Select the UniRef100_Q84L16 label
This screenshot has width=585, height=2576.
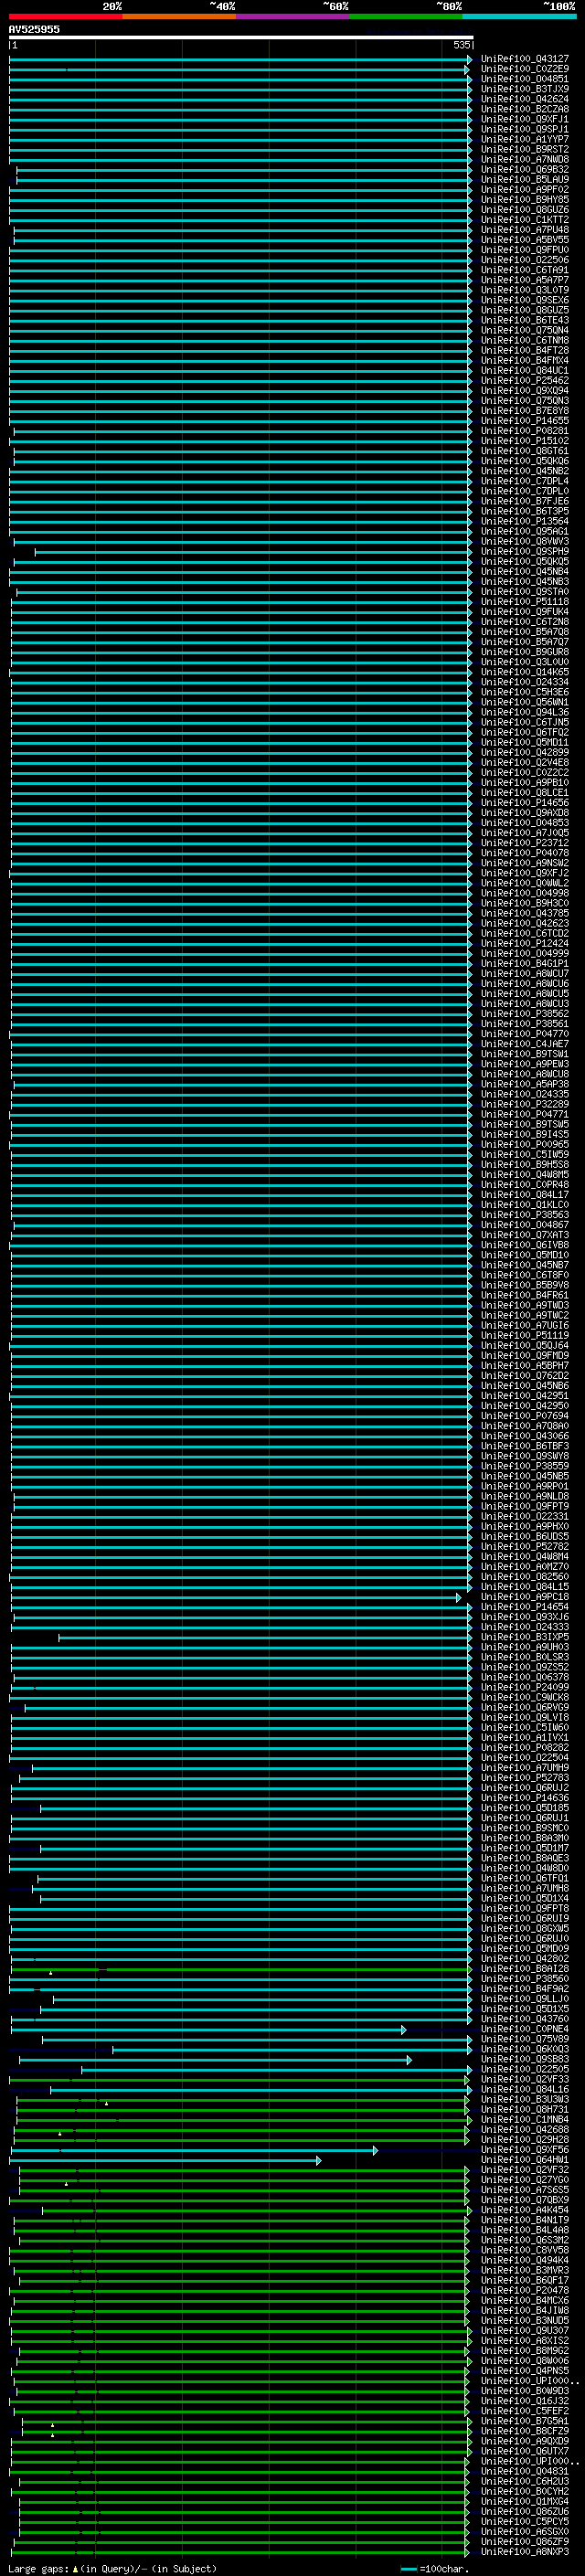tap(525, 2090)
